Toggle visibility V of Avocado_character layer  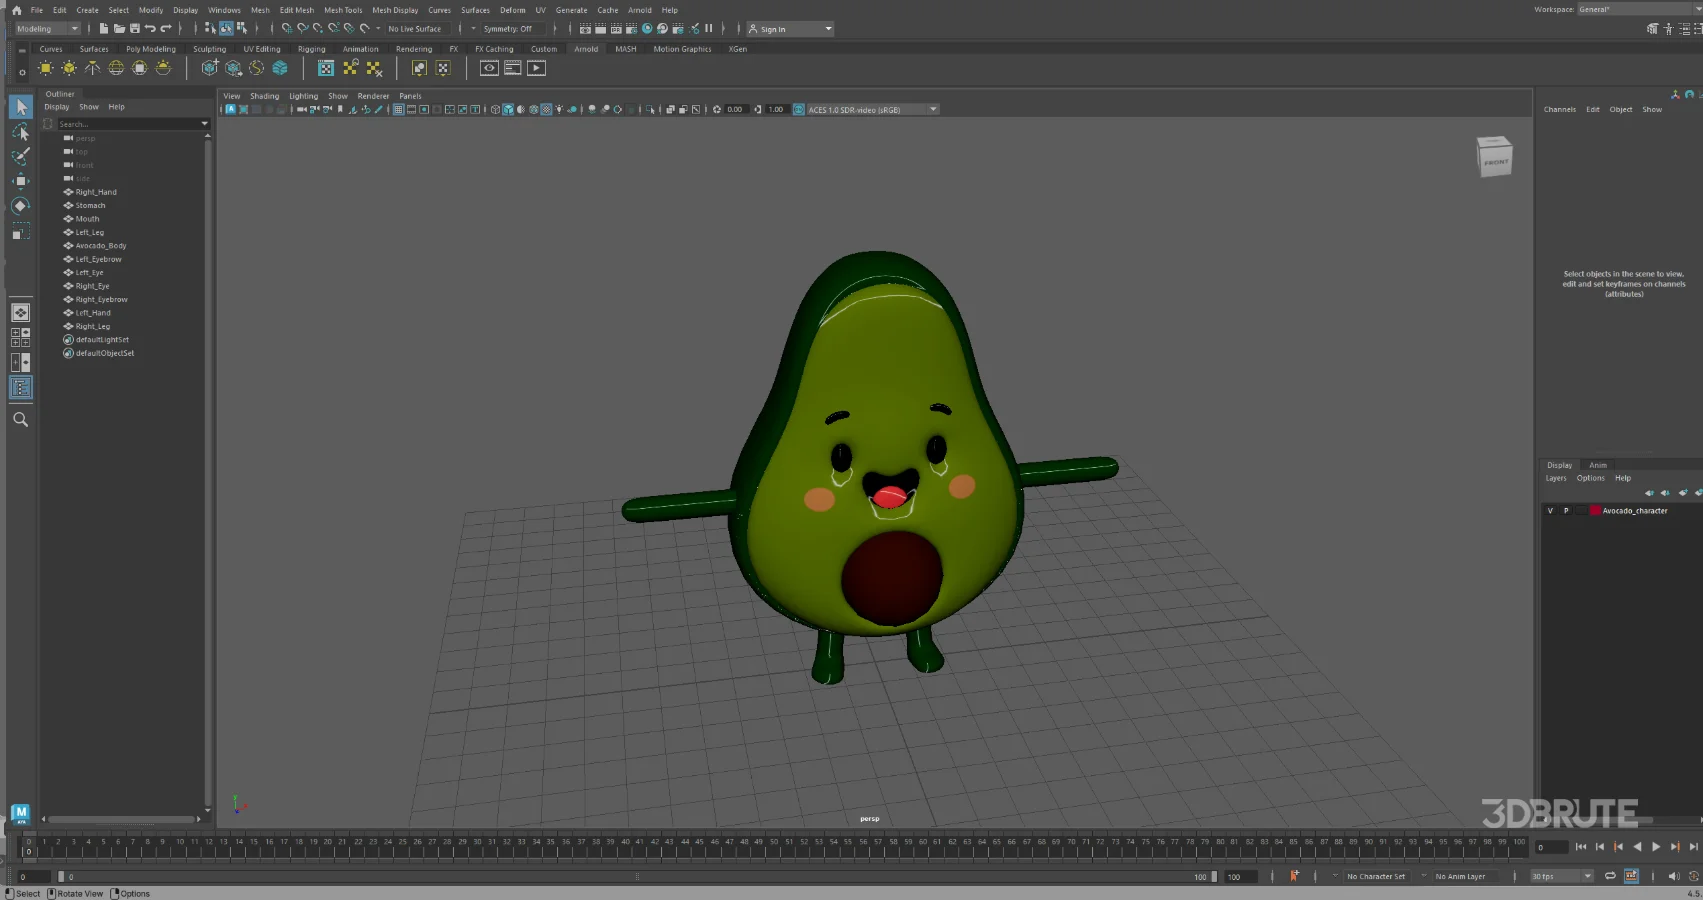(1550, 511)
